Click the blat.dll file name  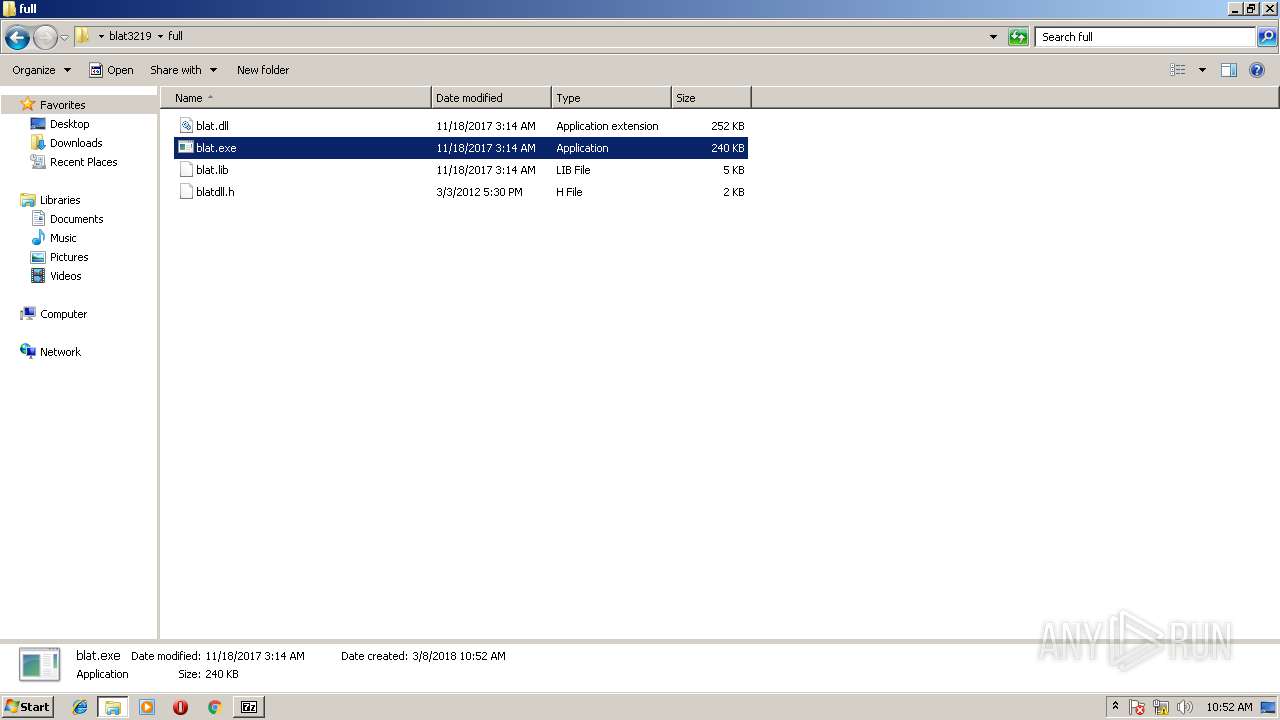point(212,126)
